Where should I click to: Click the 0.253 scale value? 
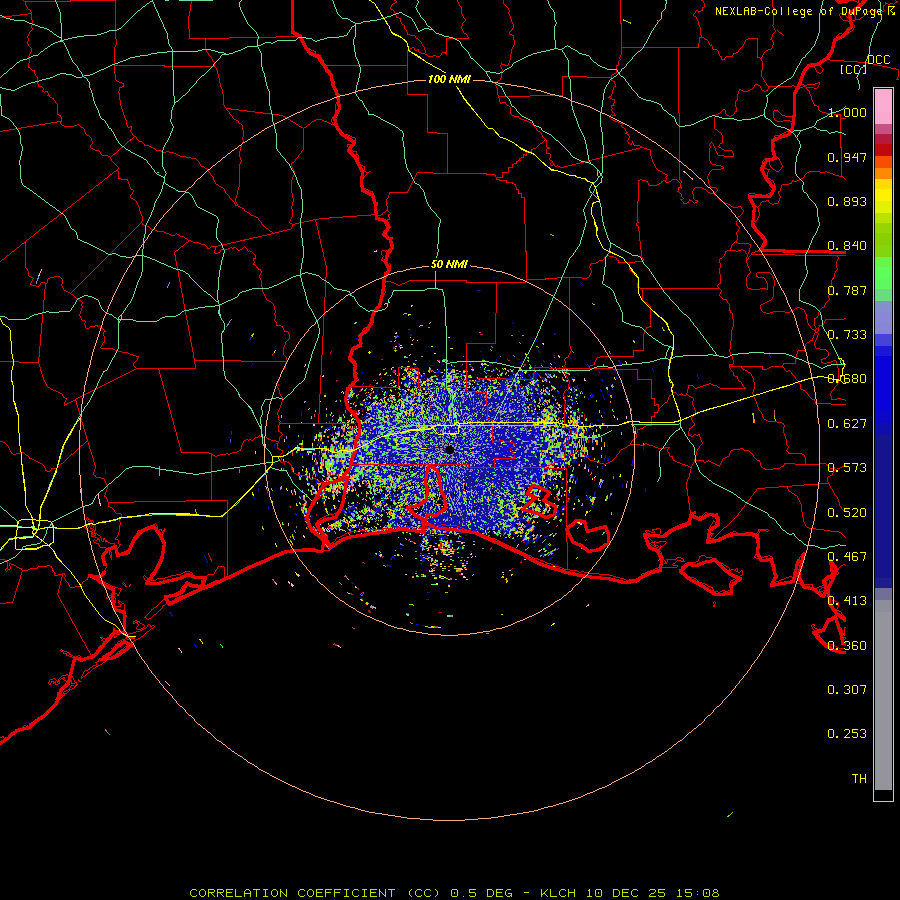click(847, 734)
